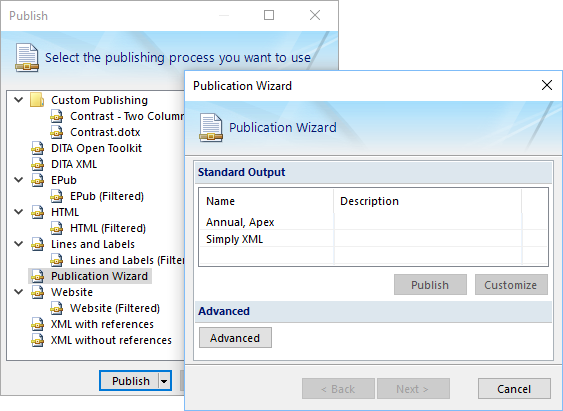Click the DITA Open Toolkit publish icon

coord(37,148)
